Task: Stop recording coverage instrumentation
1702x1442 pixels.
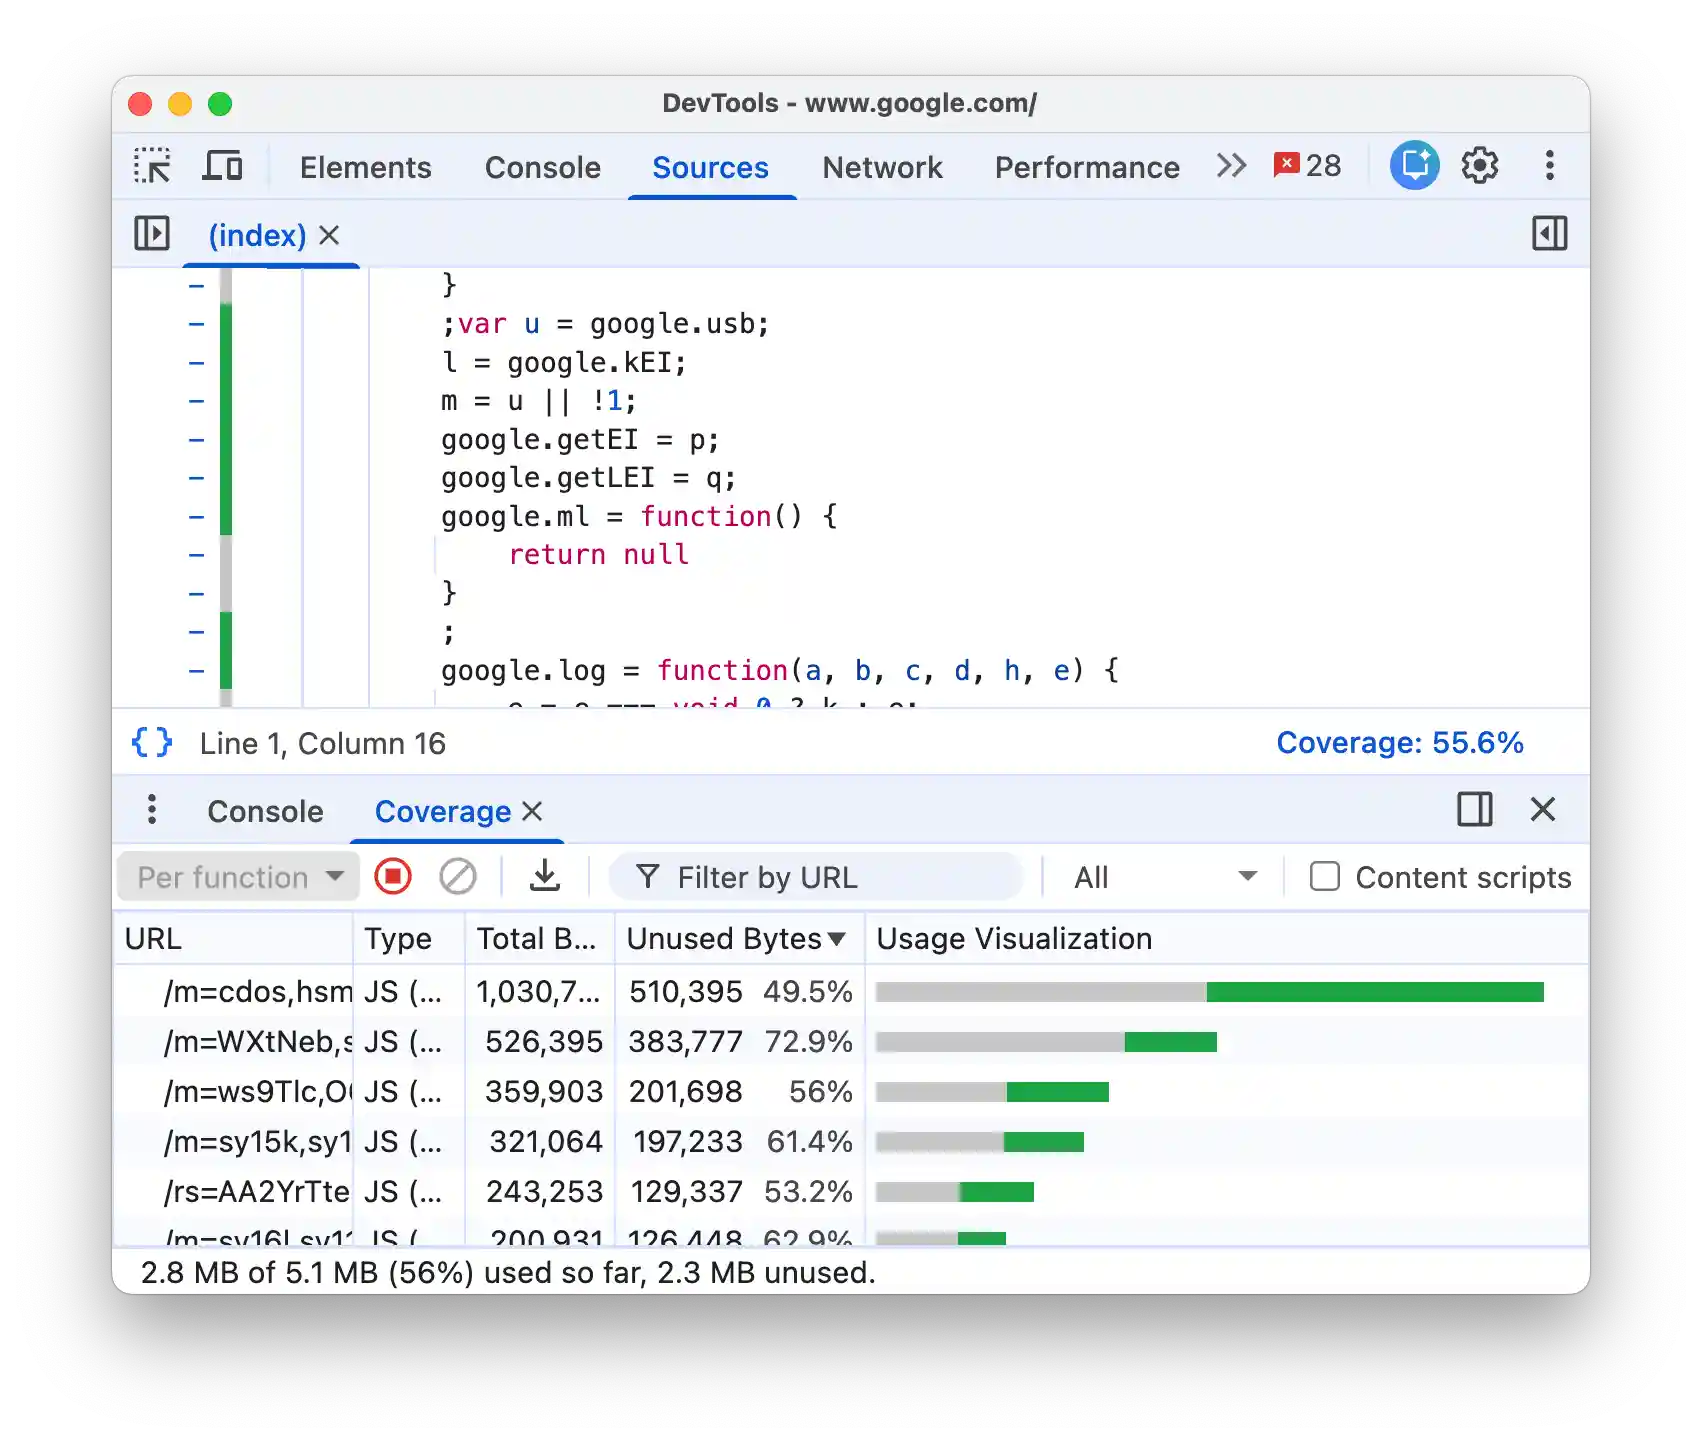Action: 393,876
